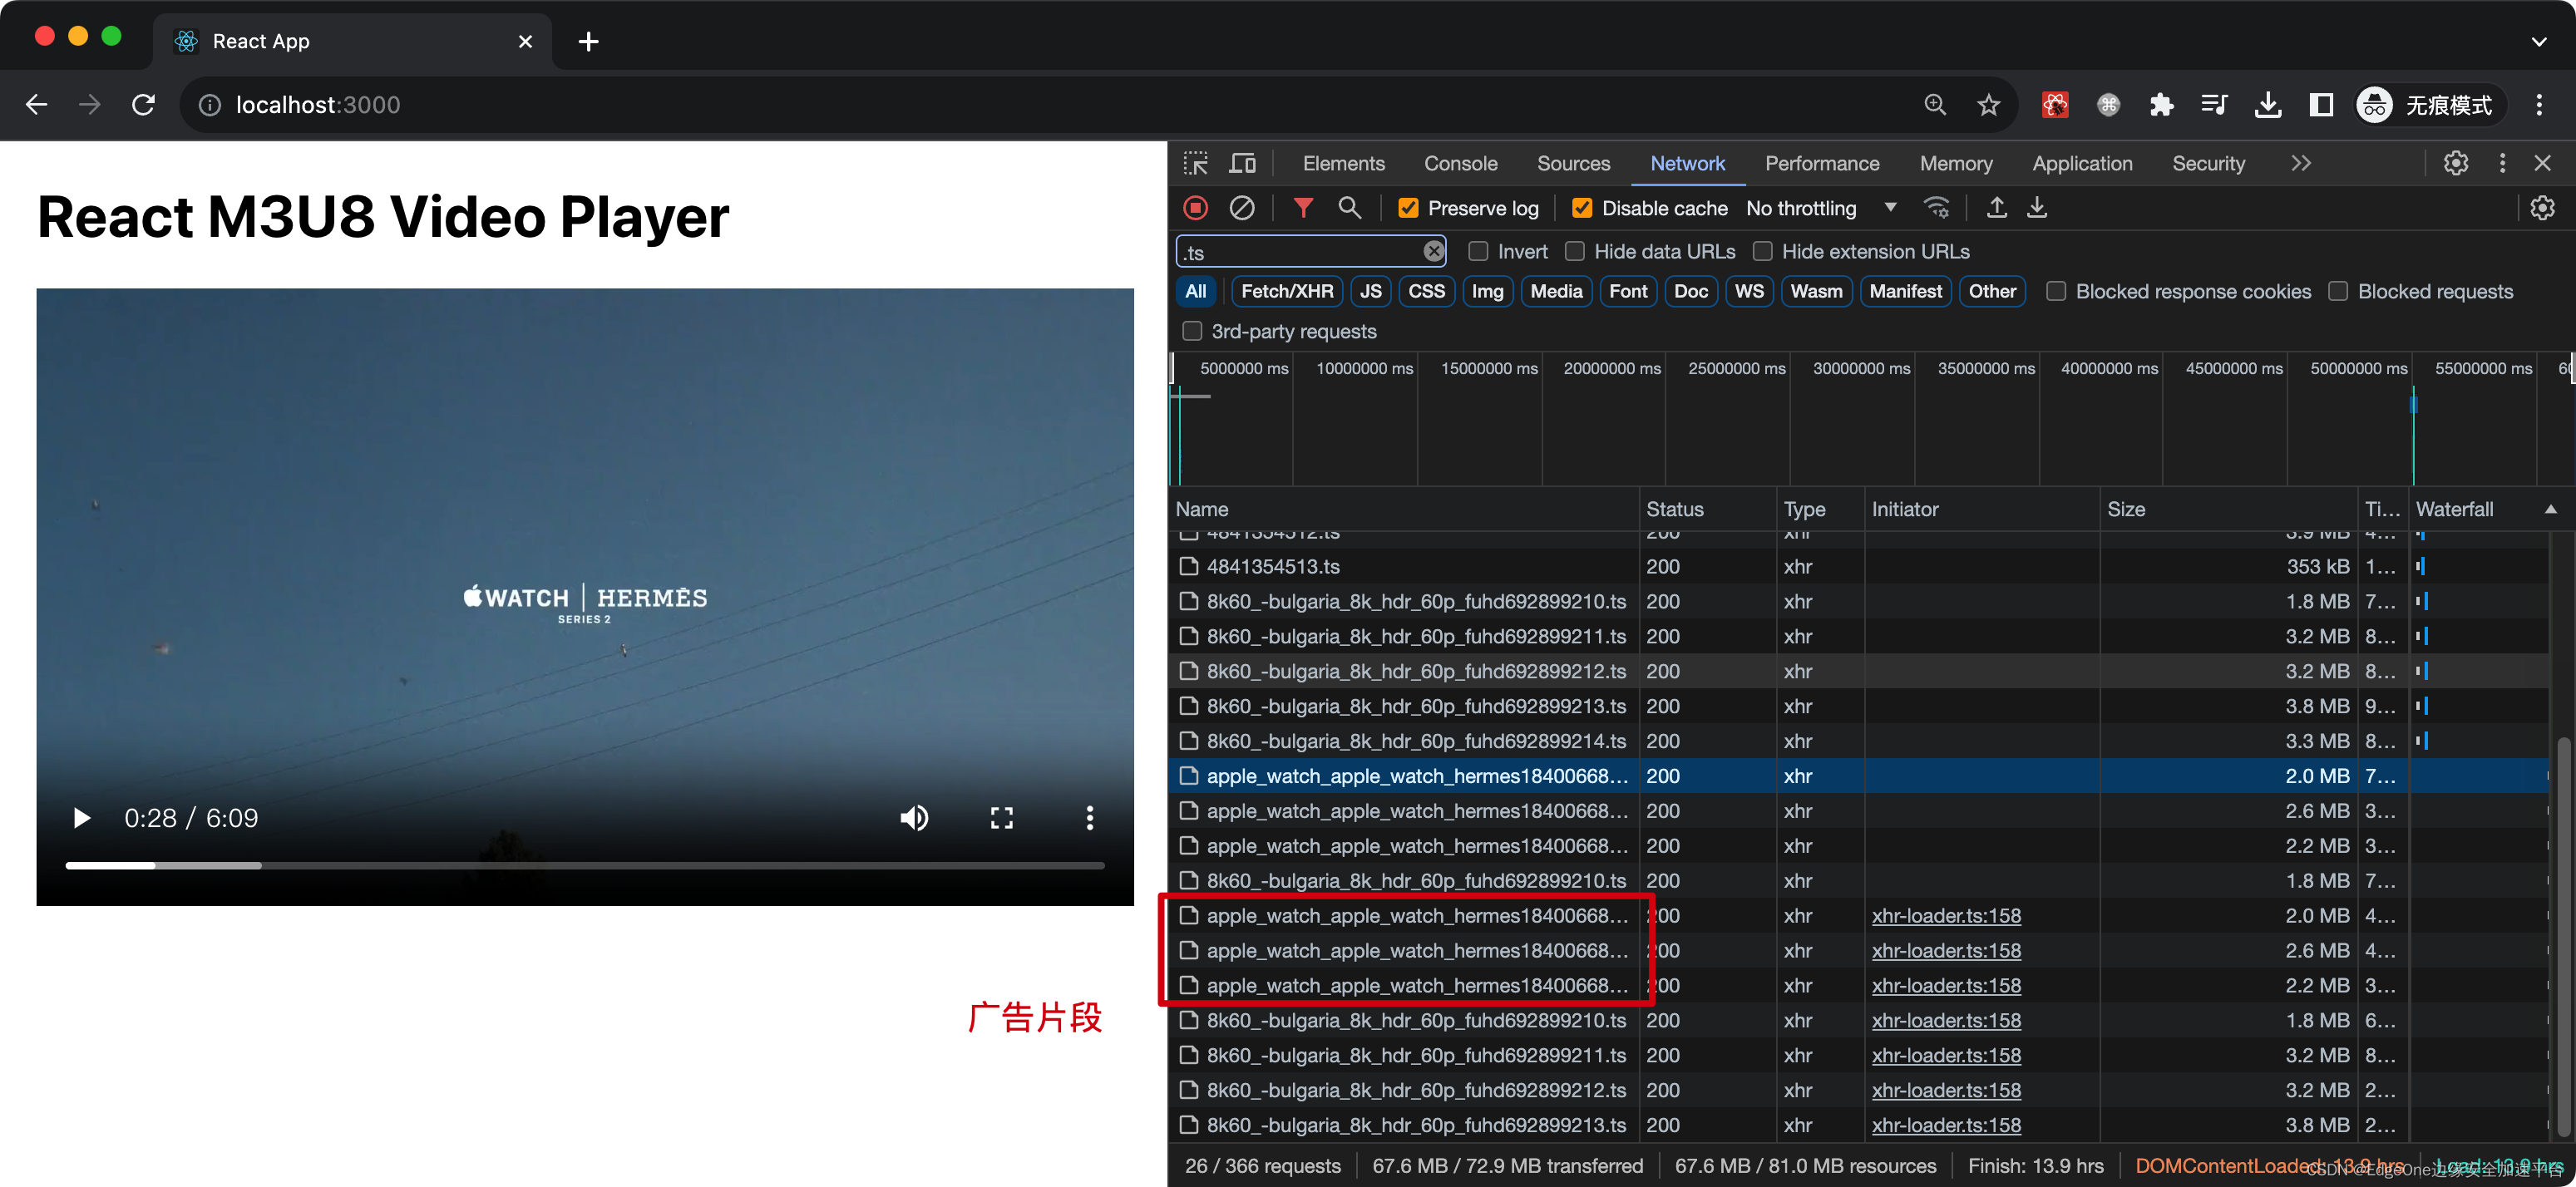Viewport: 2576px width, 1187px height.
Task: Open network conditions wifi icon
Action: click(1937, 208)
